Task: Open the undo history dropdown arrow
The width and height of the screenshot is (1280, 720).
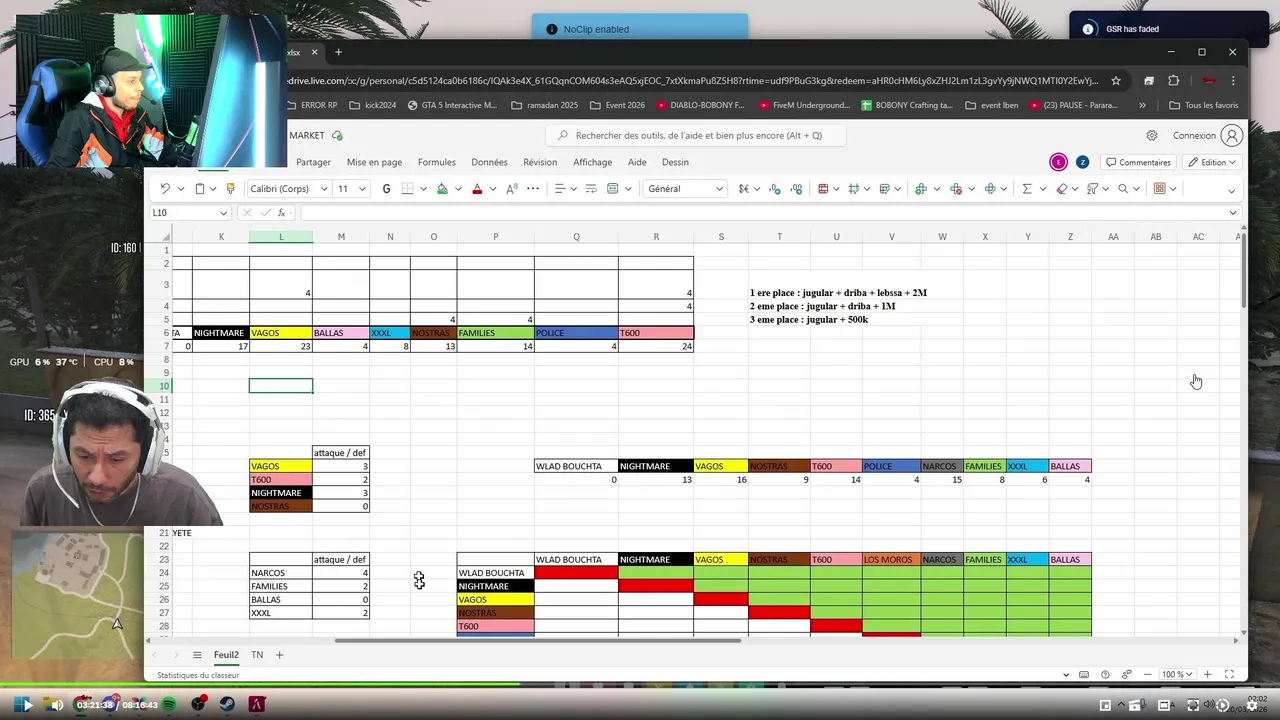Action: tap(180, 189)
